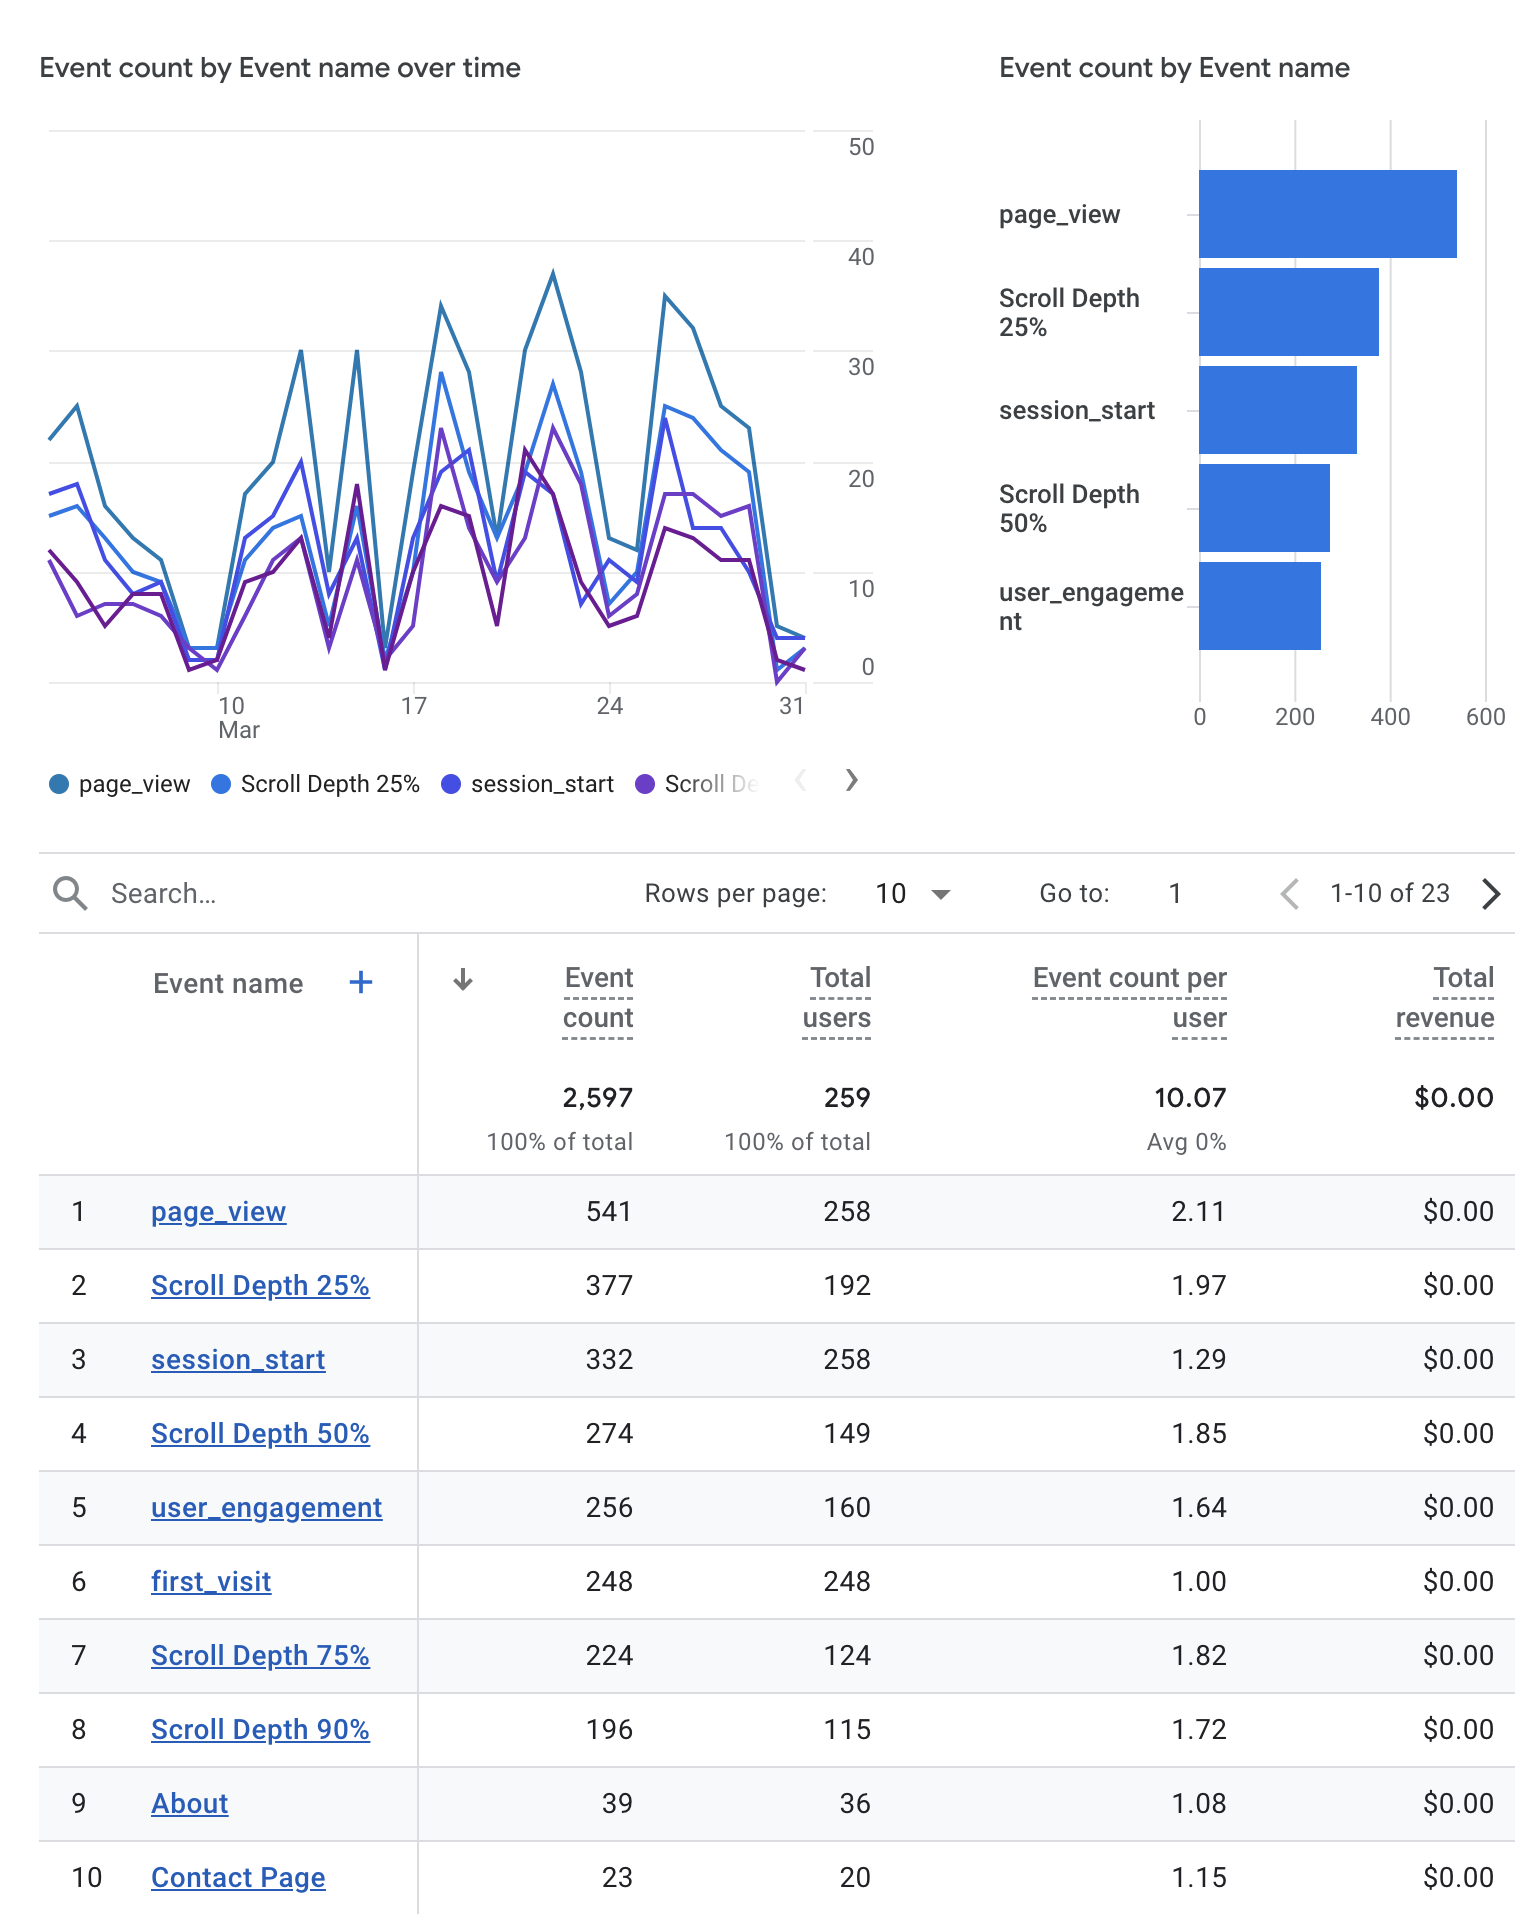Sort by Event count column header
1533x1925 pixels.
pos(598,998)
